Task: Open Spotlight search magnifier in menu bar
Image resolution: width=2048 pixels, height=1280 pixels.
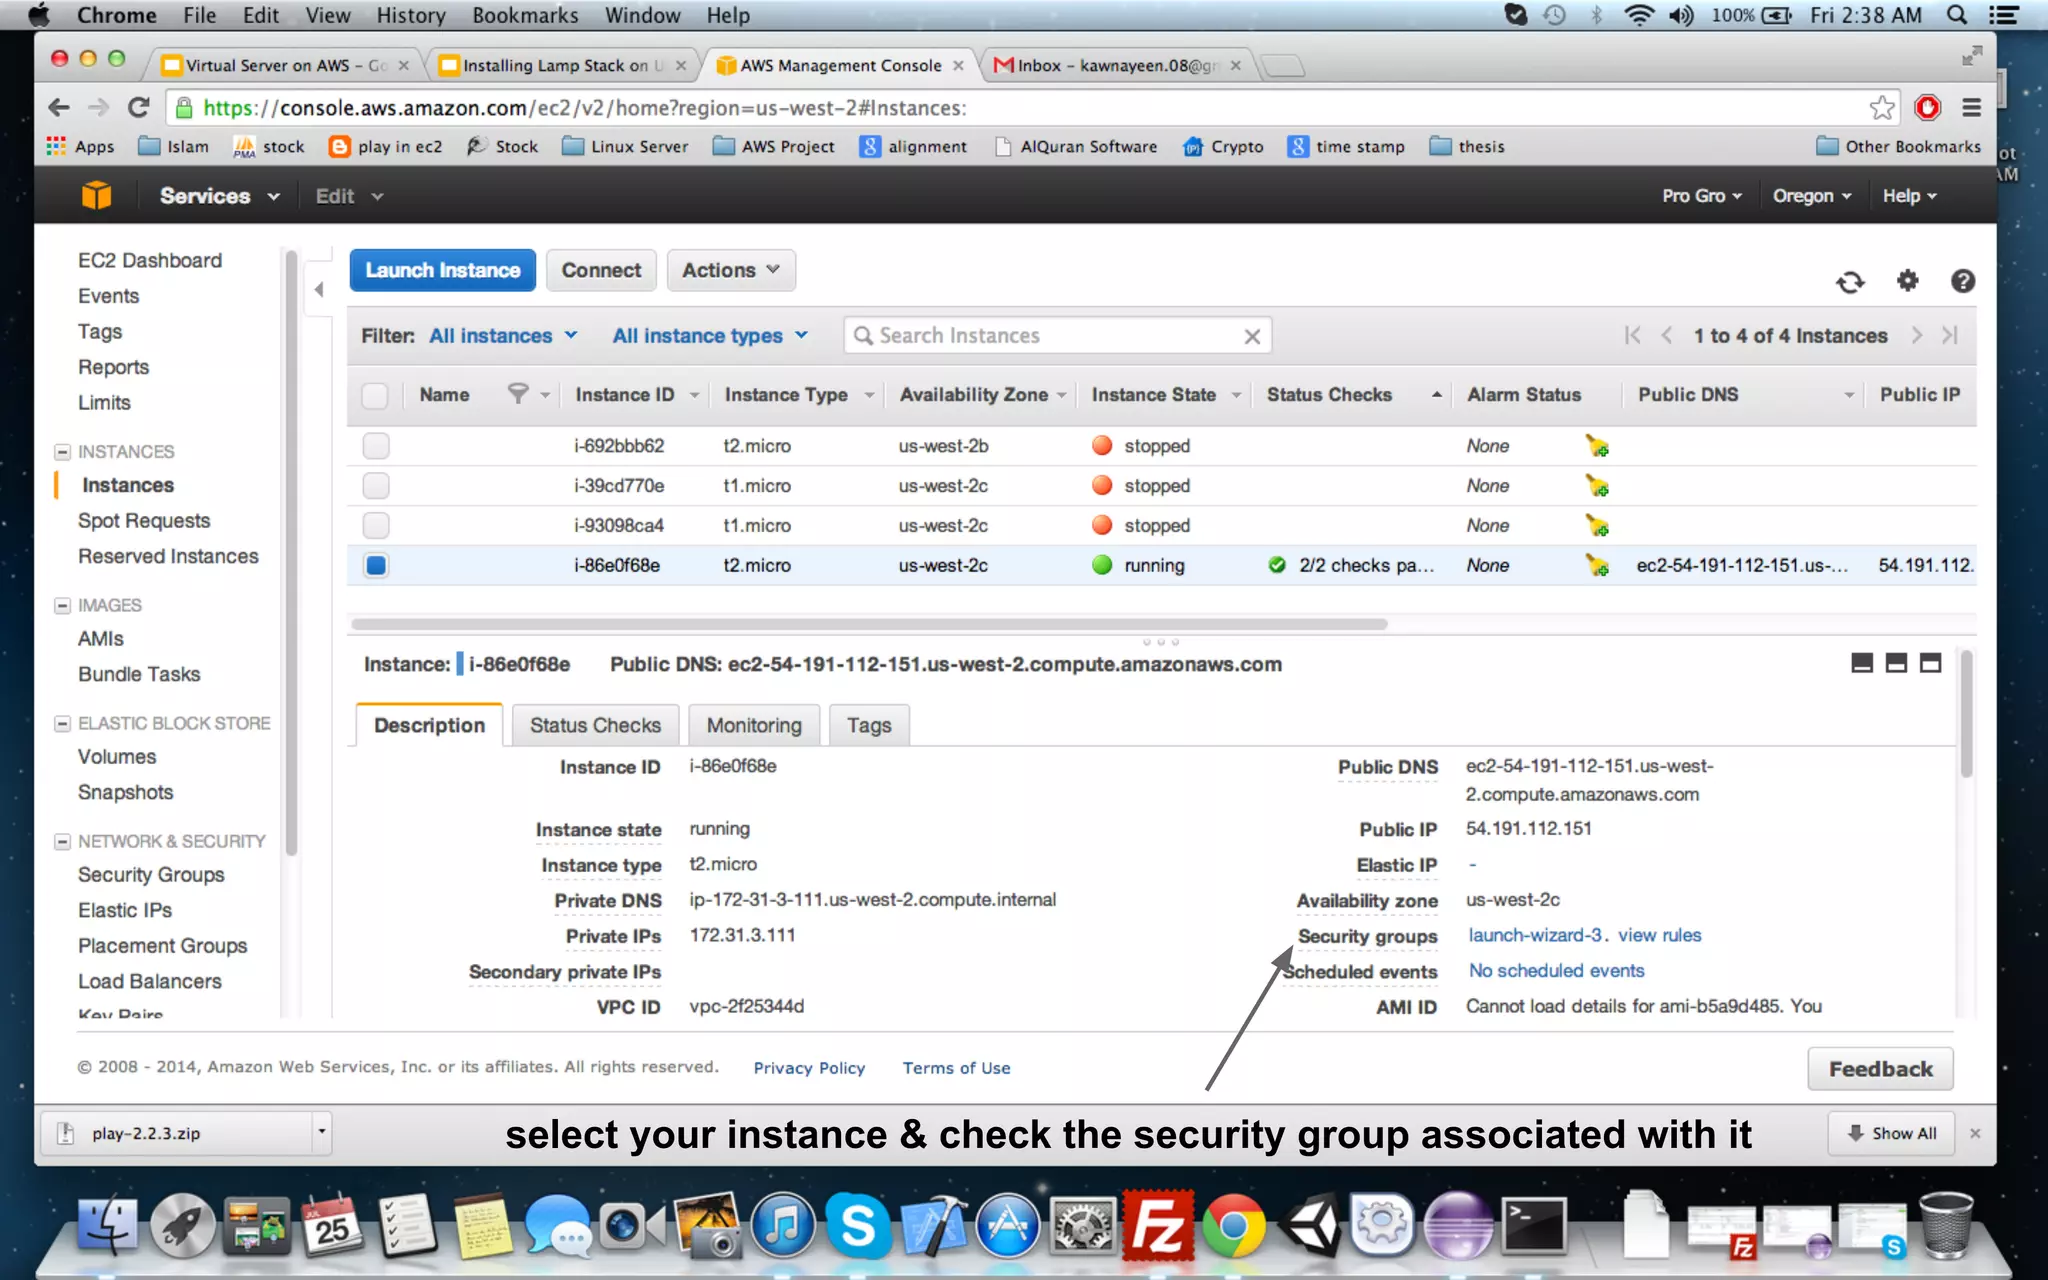Action: [x=1957, y=15]
